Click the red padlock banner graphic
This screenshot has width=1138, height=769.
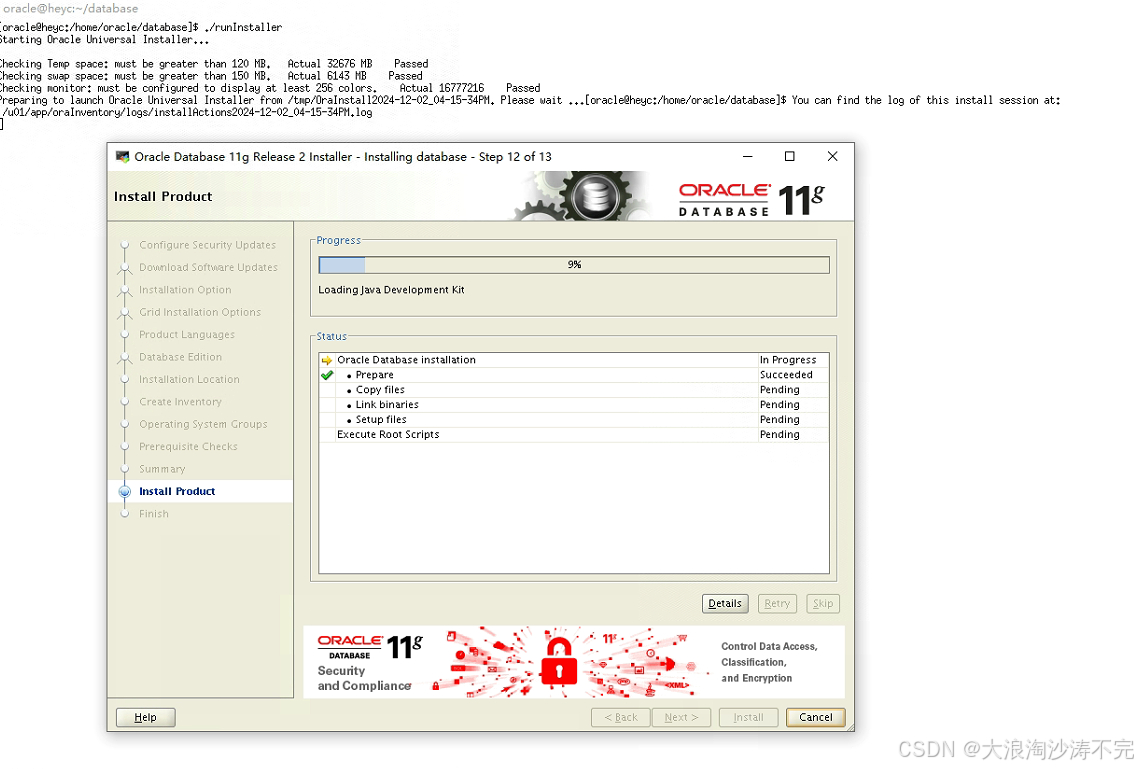pyautogui.click(x=559, y=662)
